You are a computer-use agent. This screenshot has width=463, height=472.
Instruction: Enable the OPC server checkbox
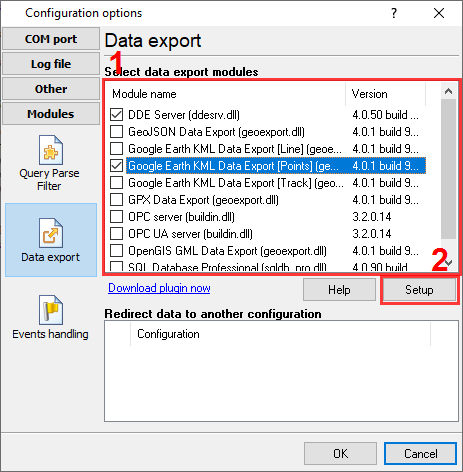click(x=116, y=217)
